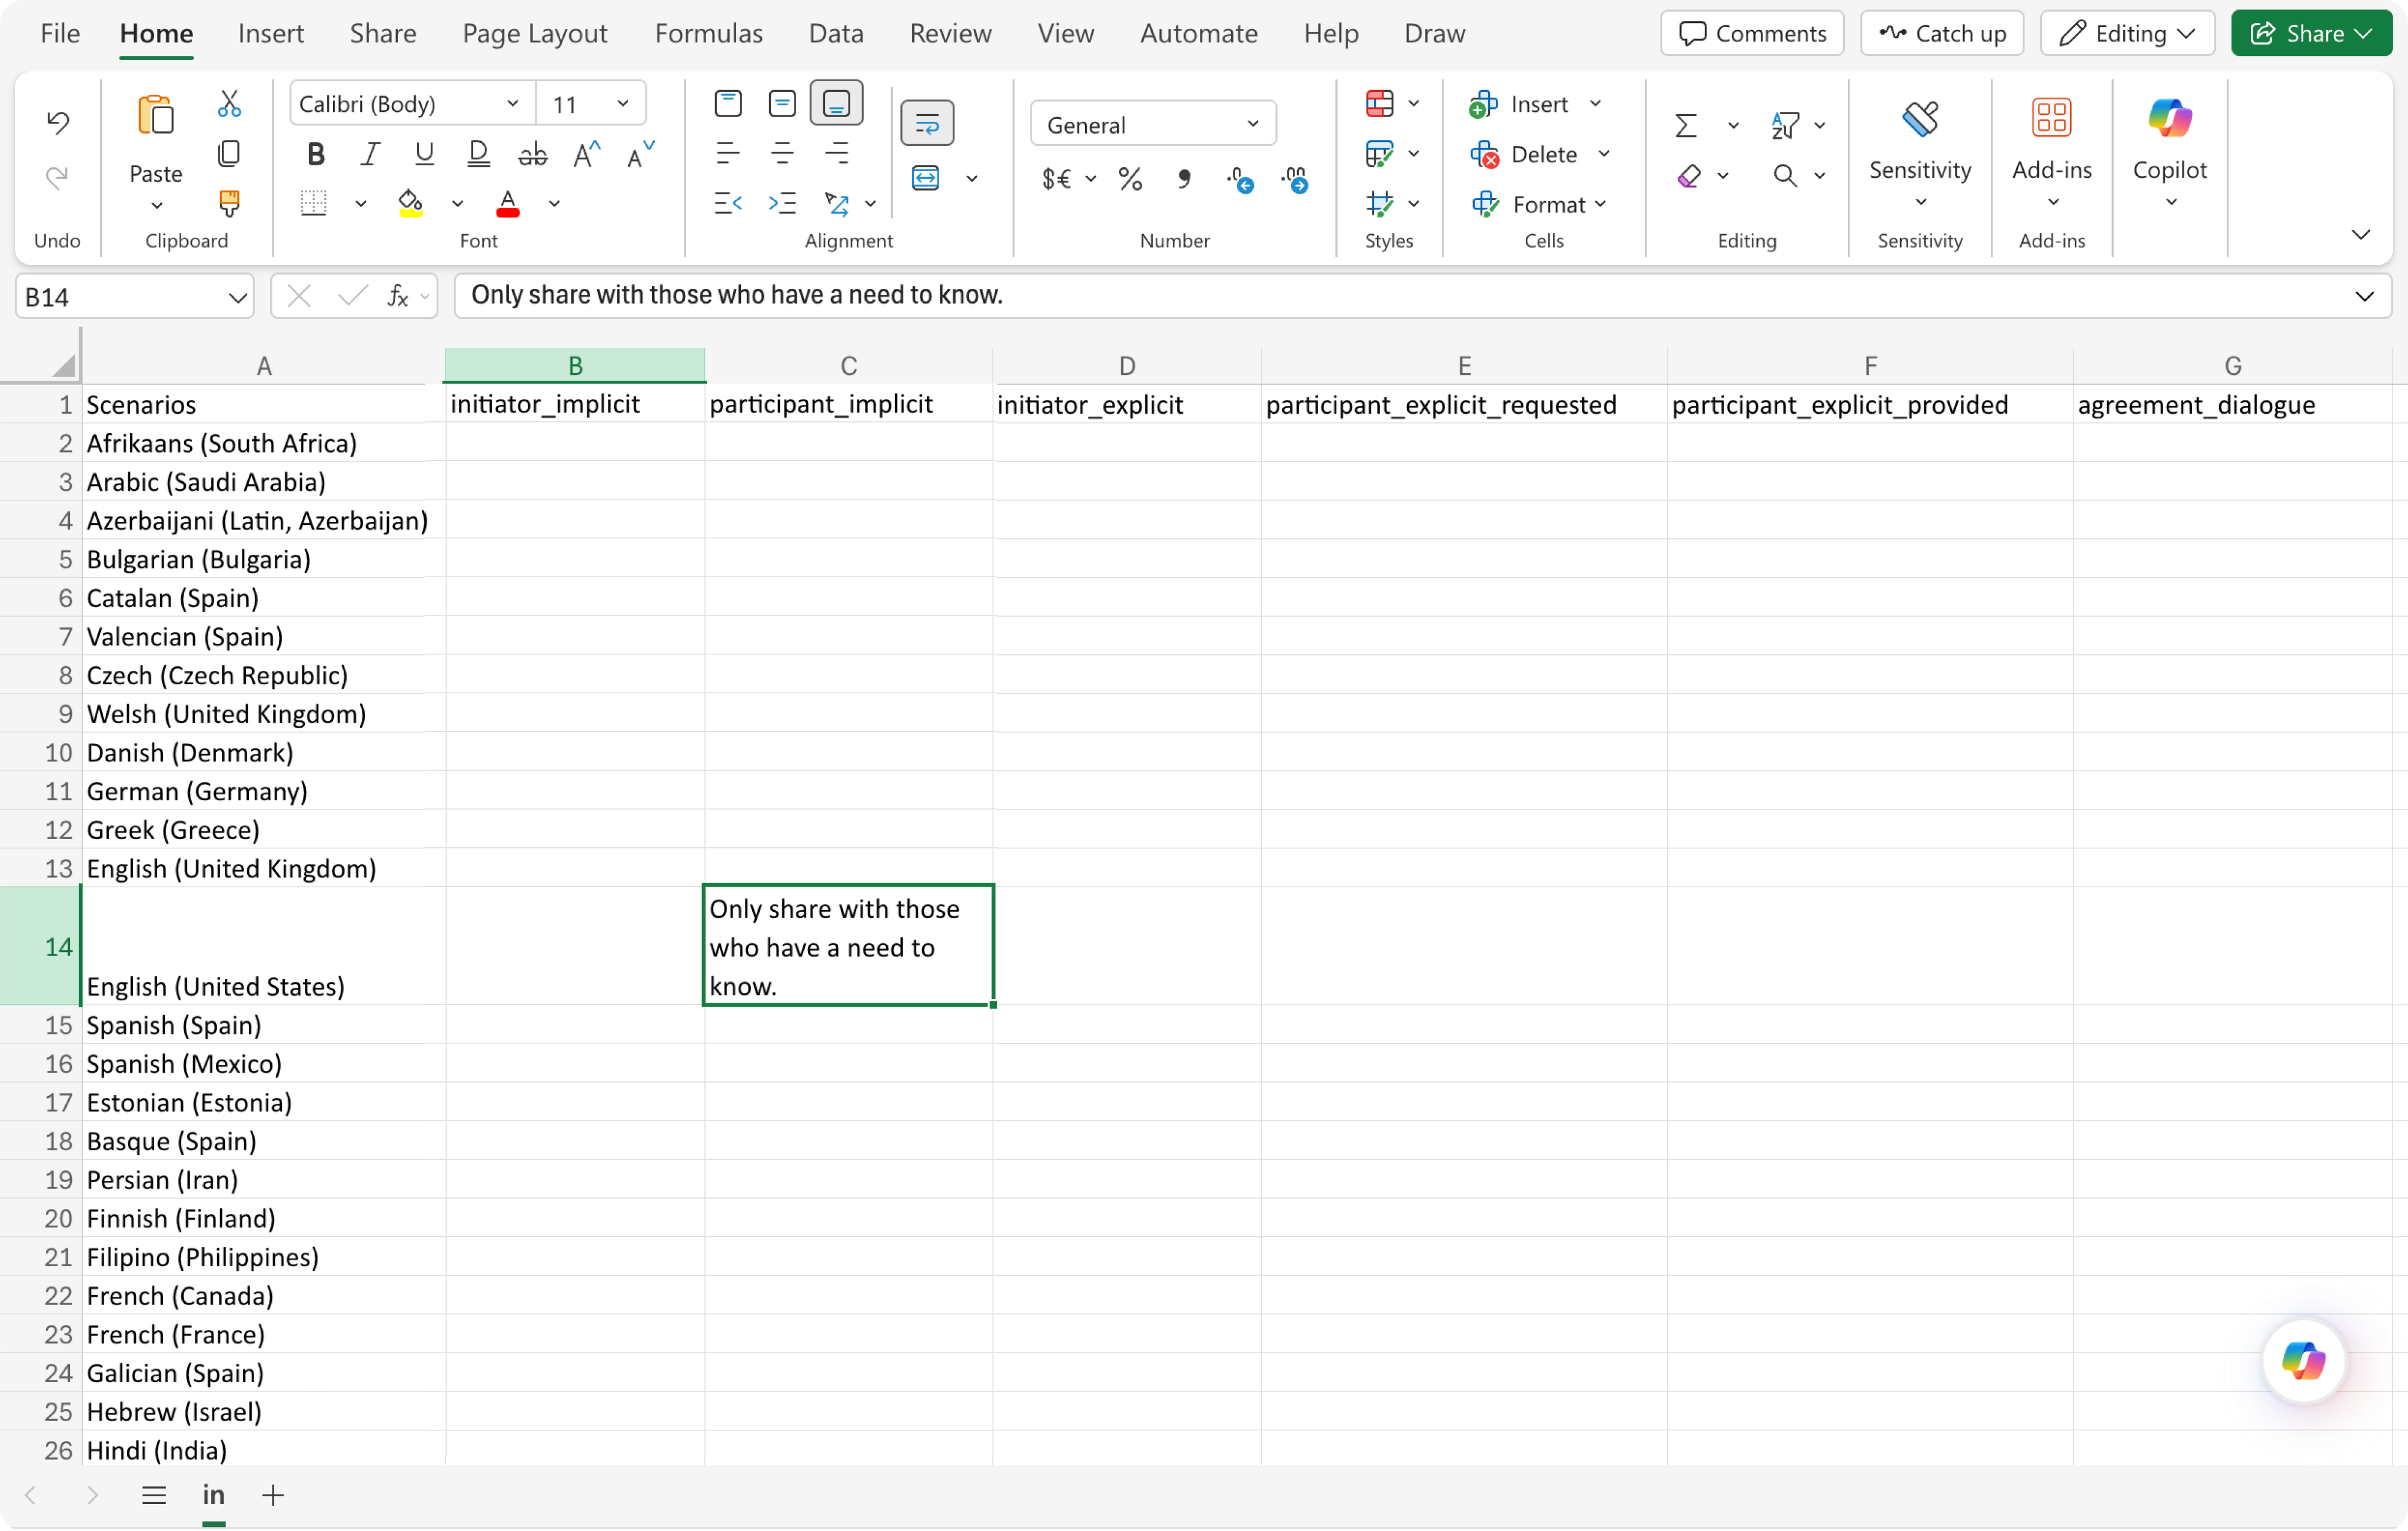Image resolution: width=2408 pixels, height=1531 pixels.
Task: Click the green Share button
Action: 2312,33
